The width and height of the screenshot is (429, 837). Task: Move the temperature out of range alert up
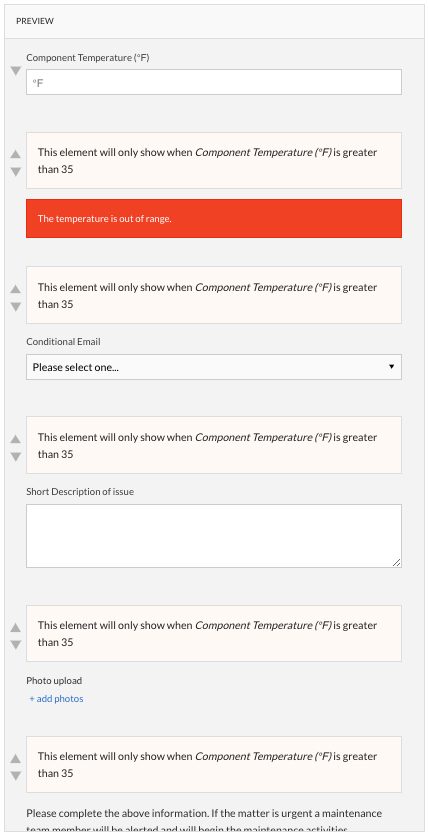pos(16,154)
